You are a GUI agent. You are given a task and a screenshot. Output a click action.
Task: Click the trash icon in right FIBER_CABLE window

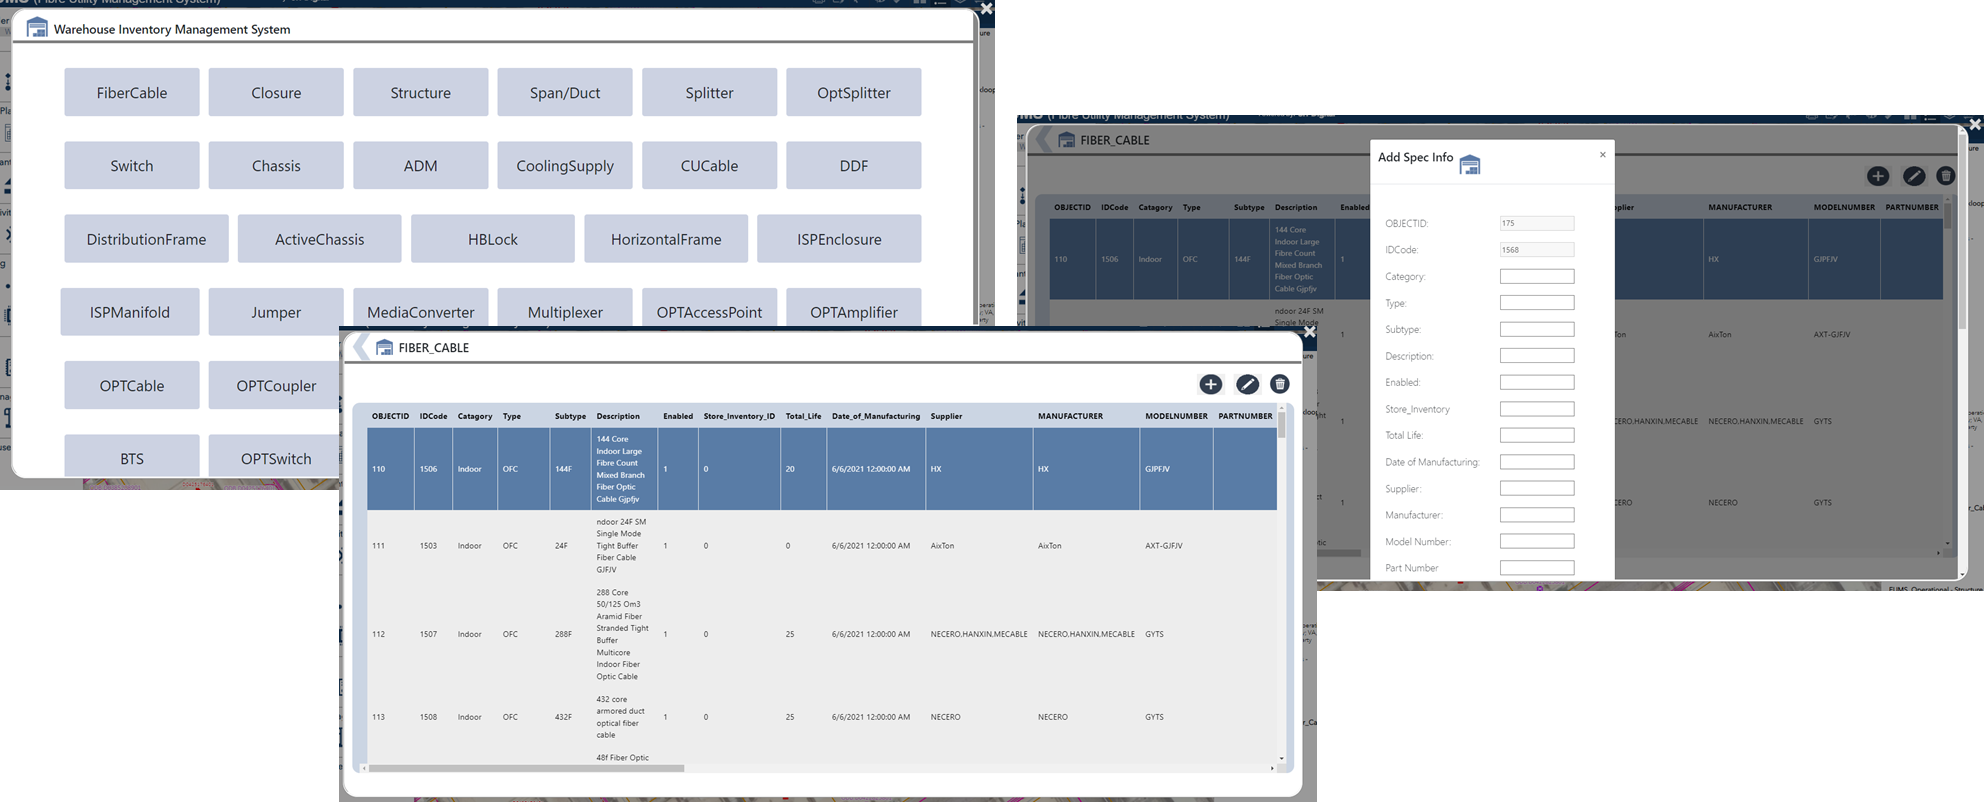point(1945,176)
